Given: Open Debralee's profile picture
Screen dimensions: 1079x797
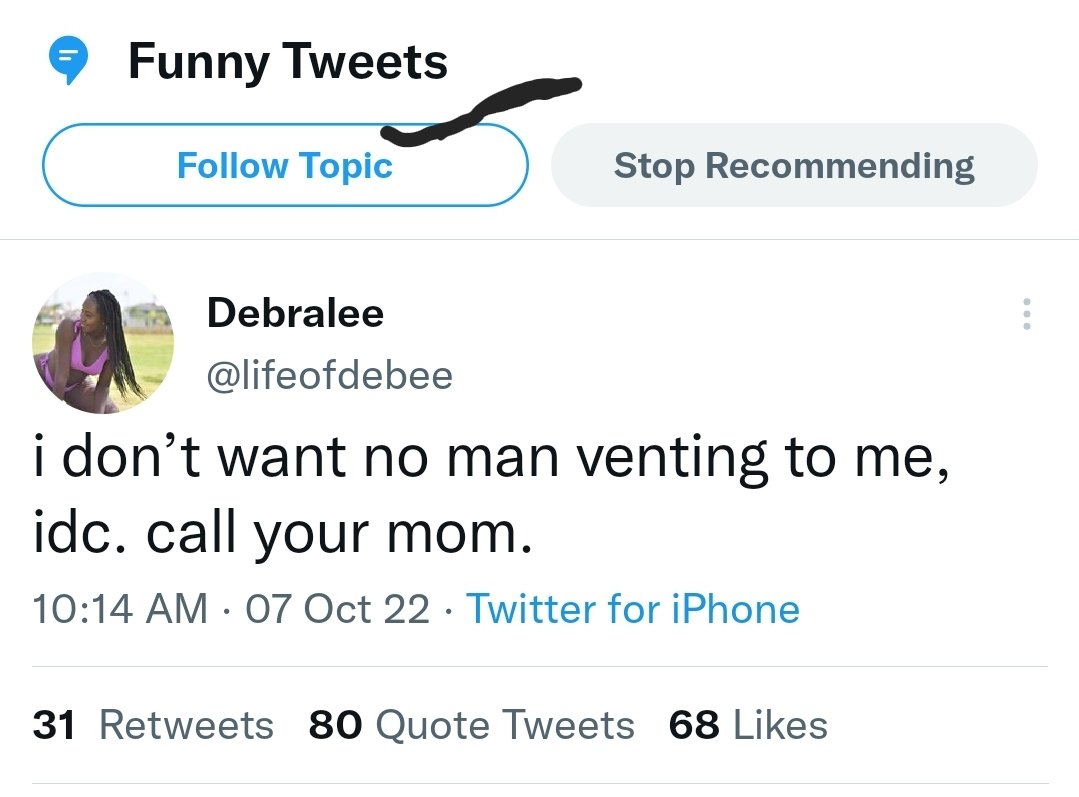Looking at the screenshot, I should point(103,343).
